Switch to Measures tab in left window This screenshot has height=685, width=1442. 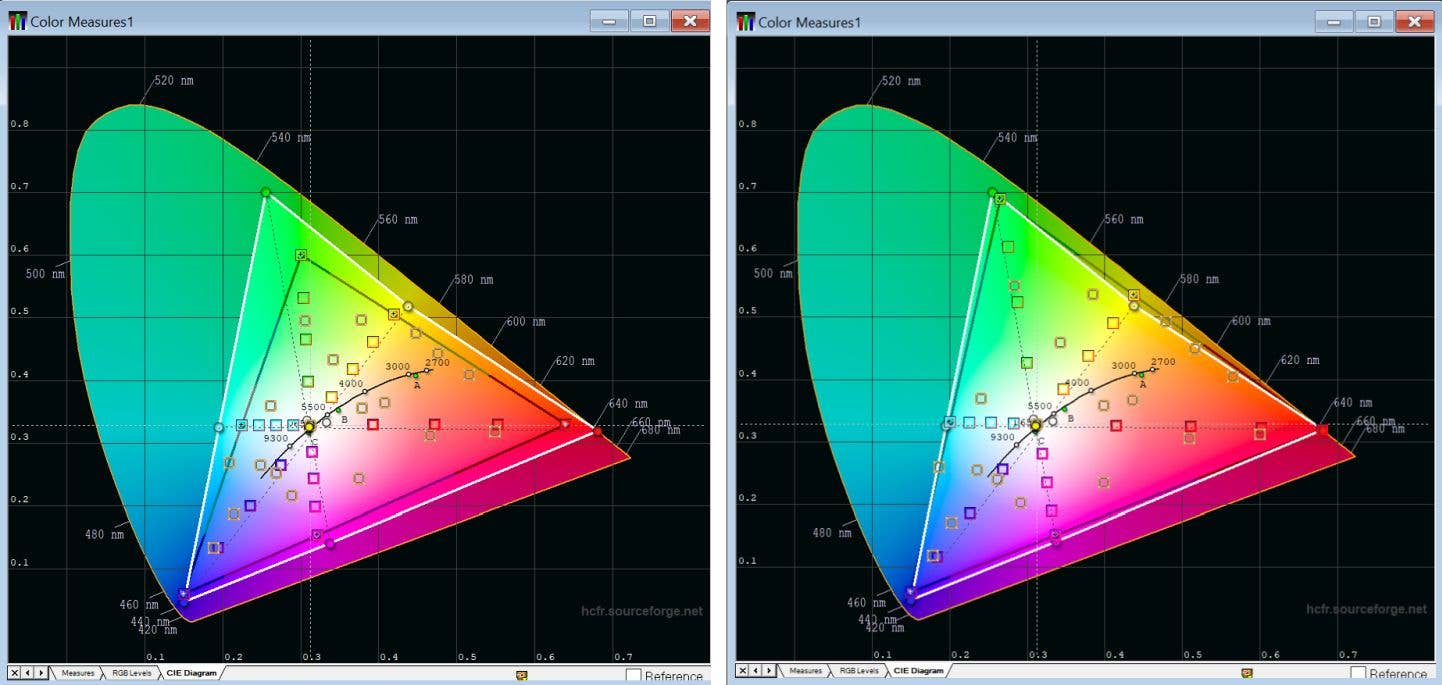[77, 673]
